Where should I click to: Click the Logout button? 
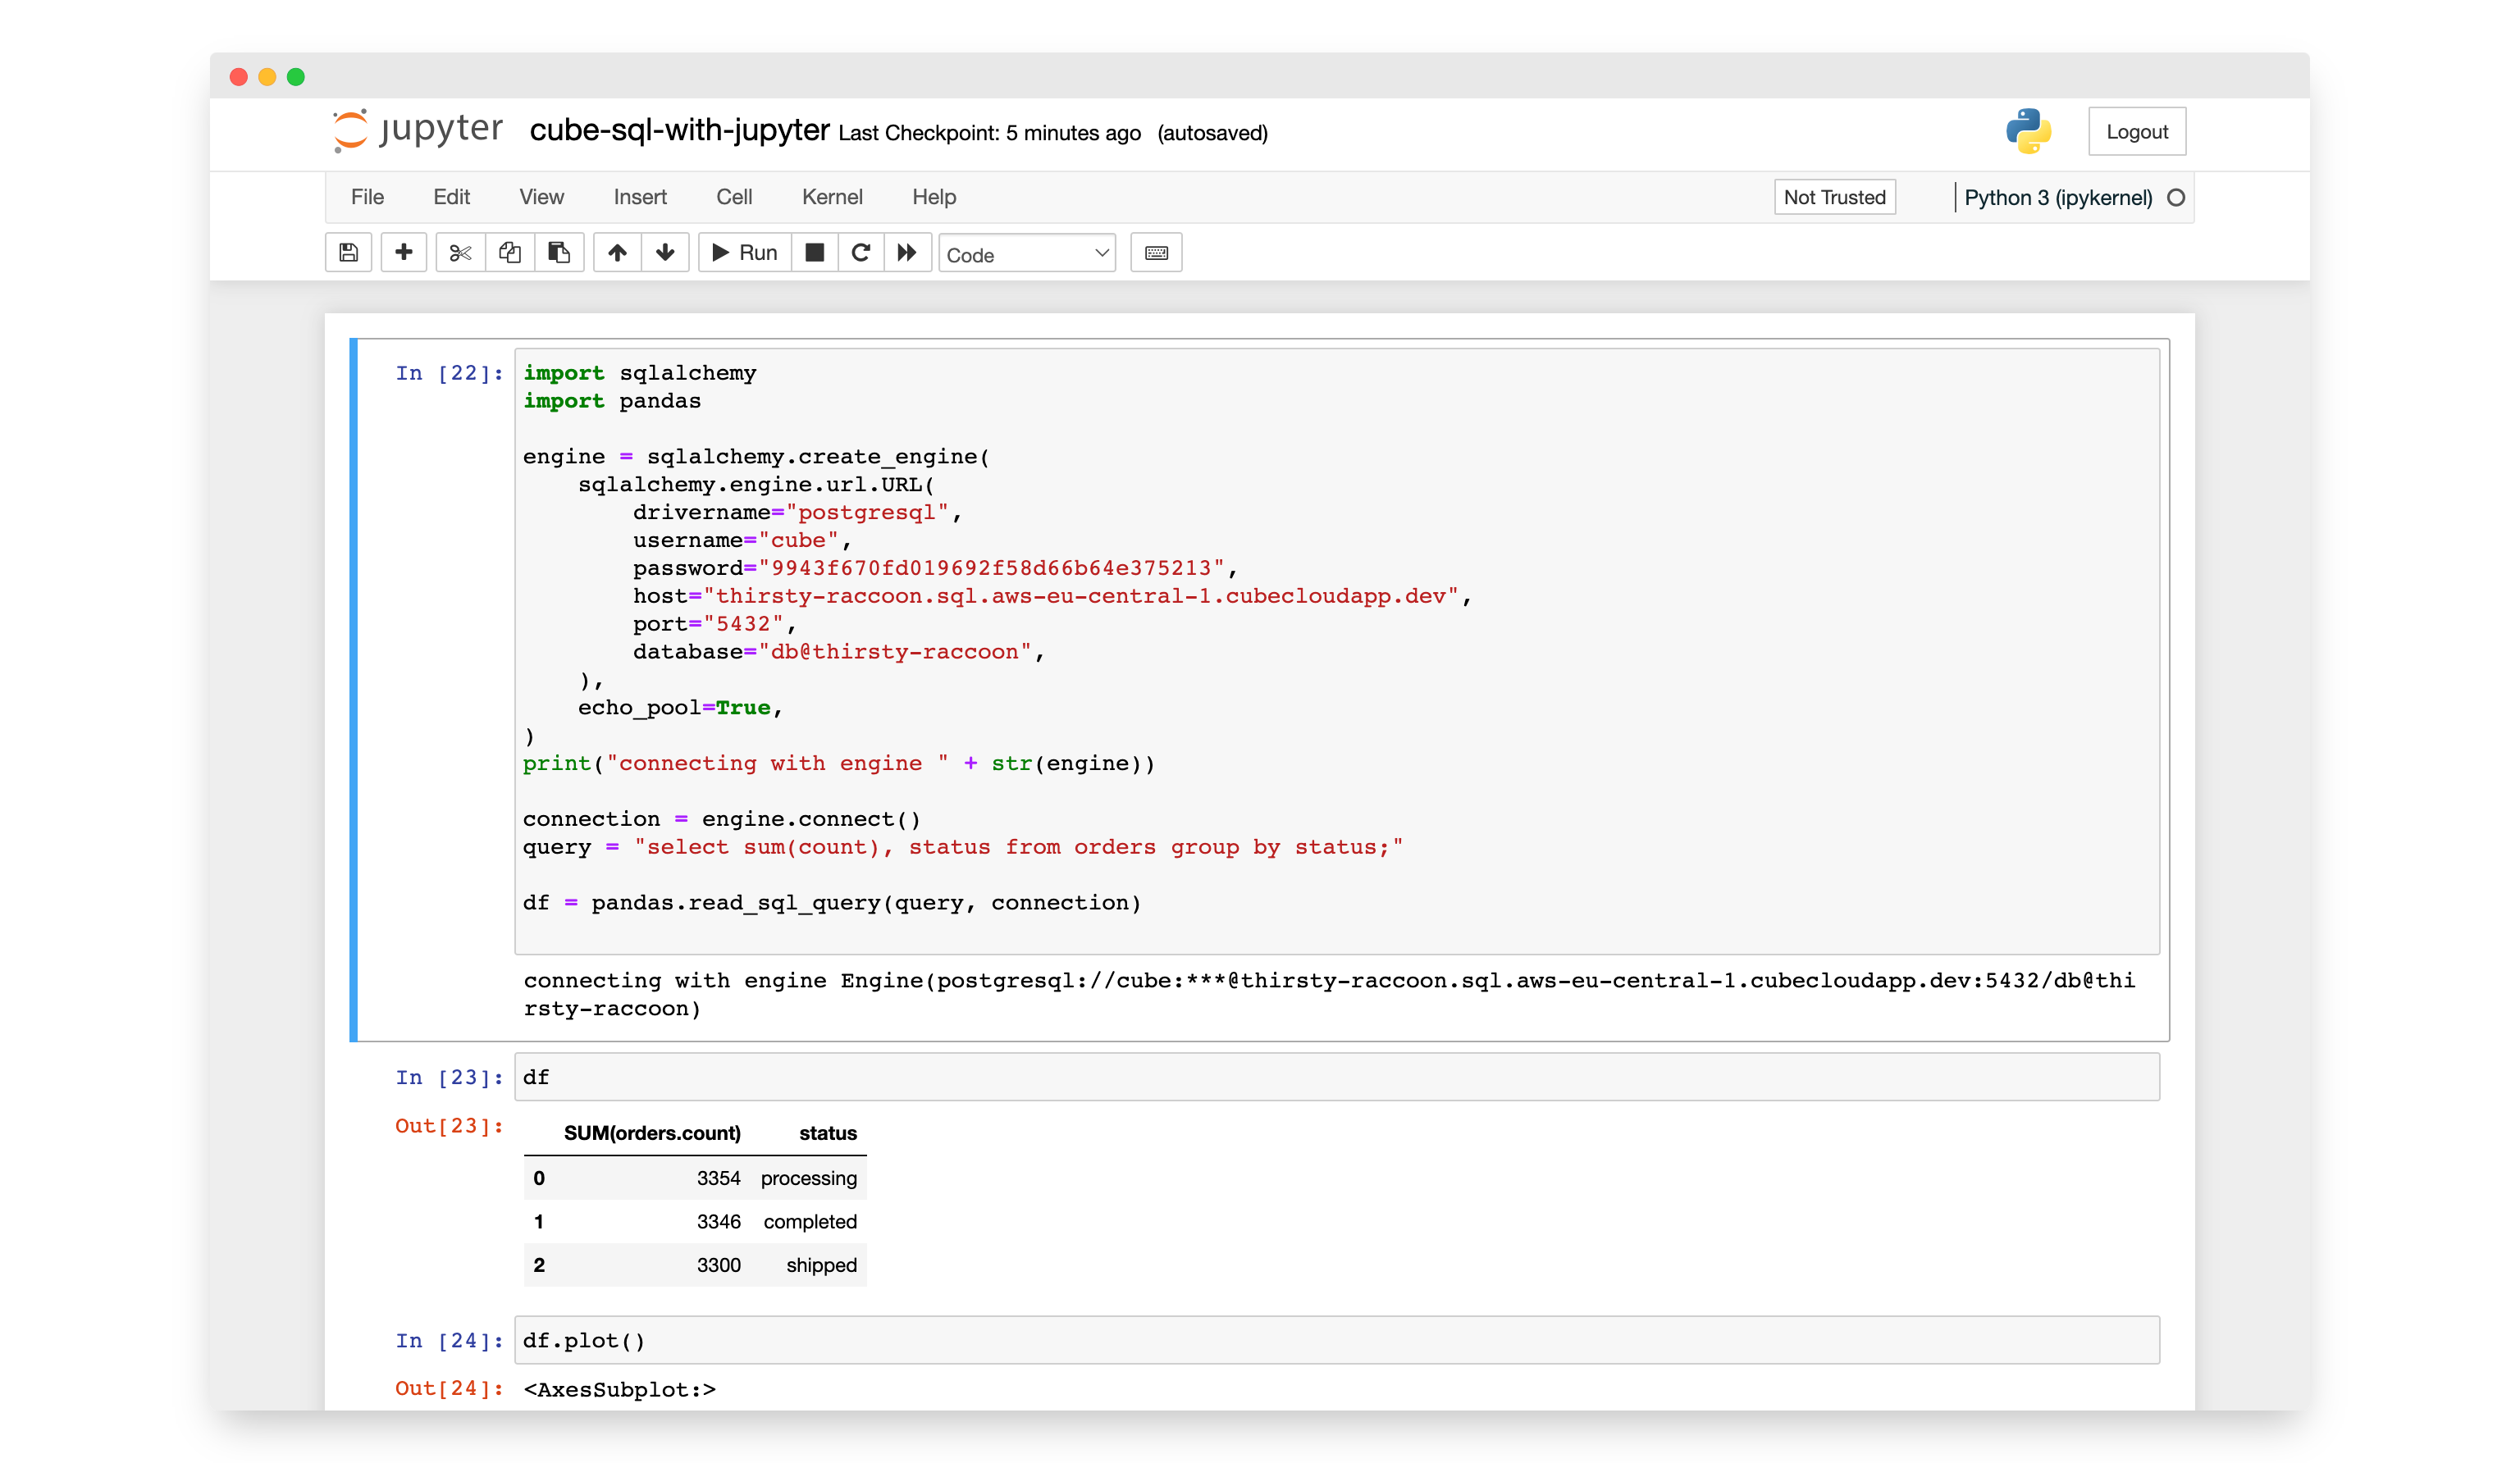click(2136, 132)
